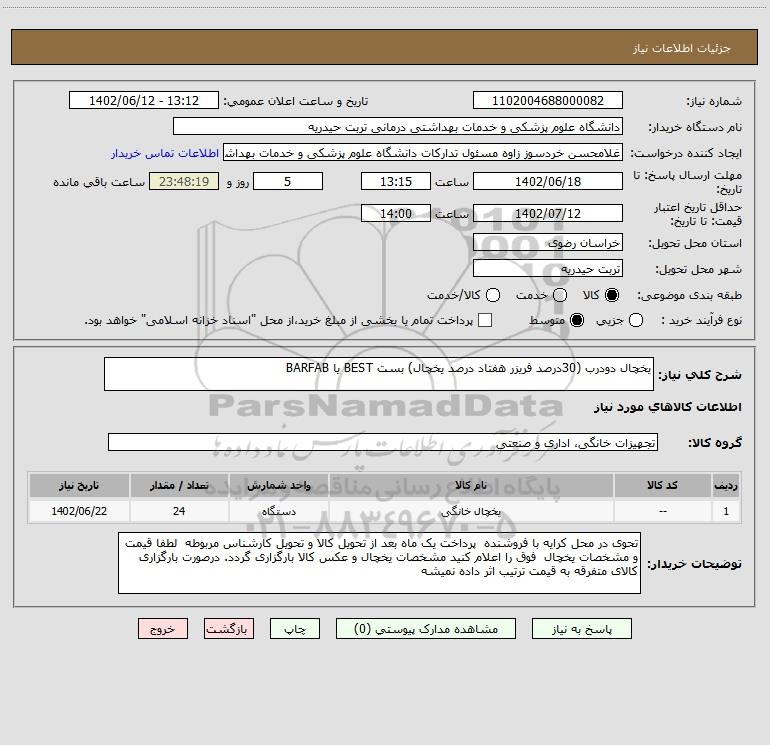This screenshot has height=745, width=770.
Task: Open مشاهده مدارک پیوستی (0) button
Action: click(426, 629)
